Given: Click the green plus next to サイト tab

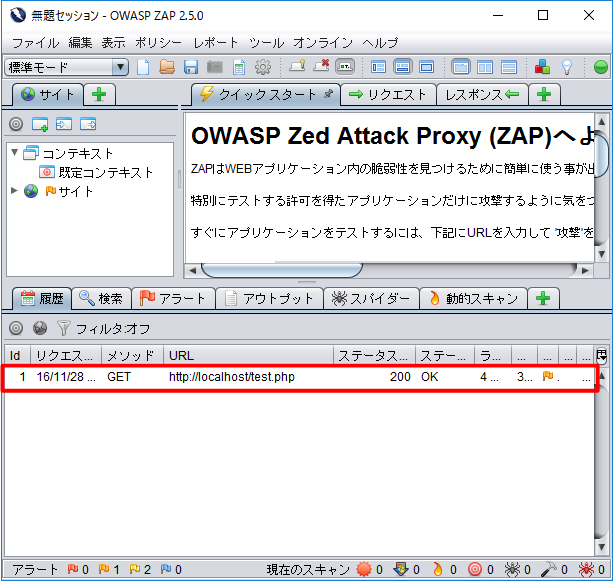Looking at the screenshot, I should 99,94.
